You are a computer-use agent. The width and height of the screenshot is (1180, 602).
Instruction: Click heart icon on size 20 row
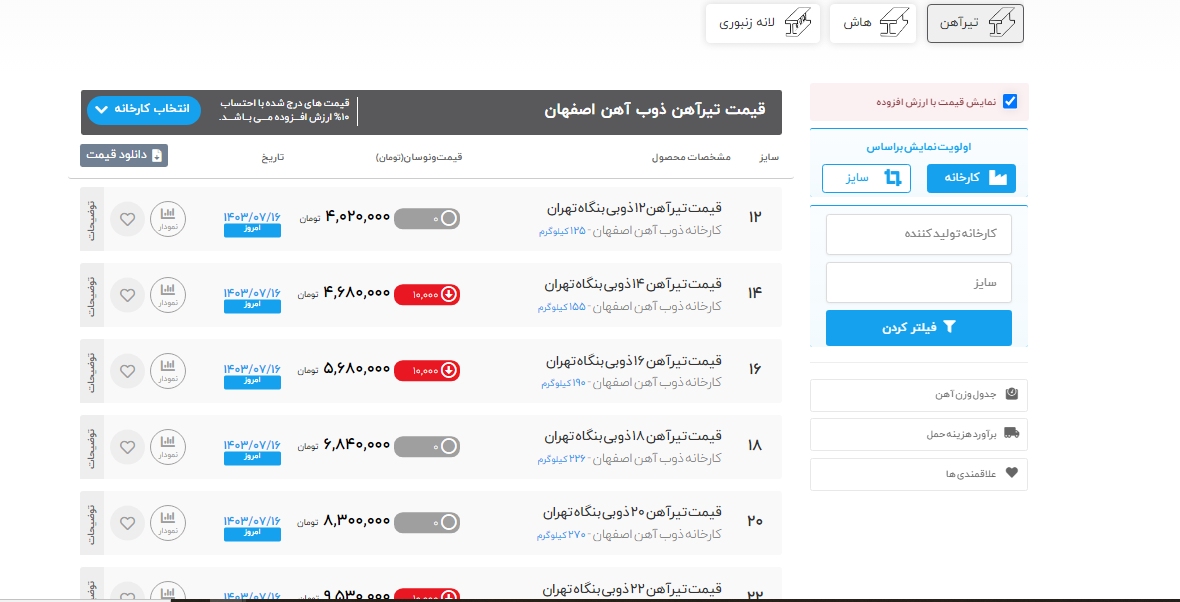pos(127,523)
